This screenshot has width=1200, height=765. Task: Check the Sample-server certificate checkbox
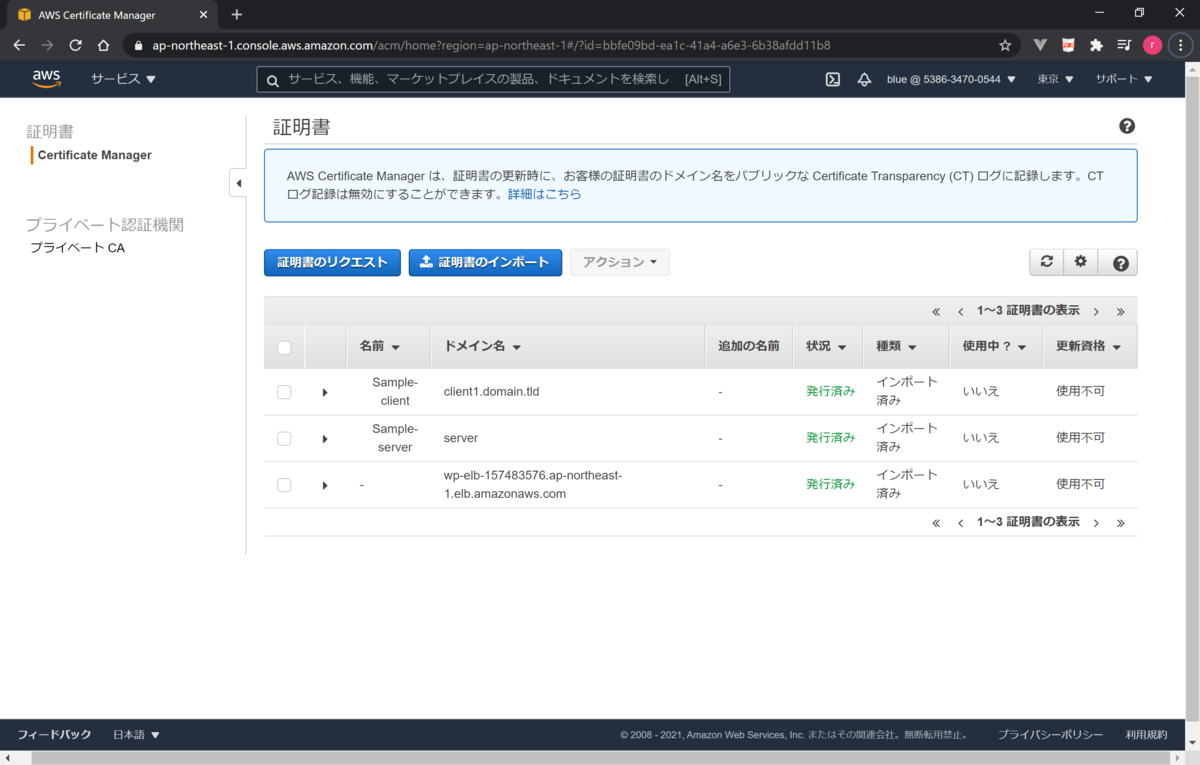(x=284, y=438)
